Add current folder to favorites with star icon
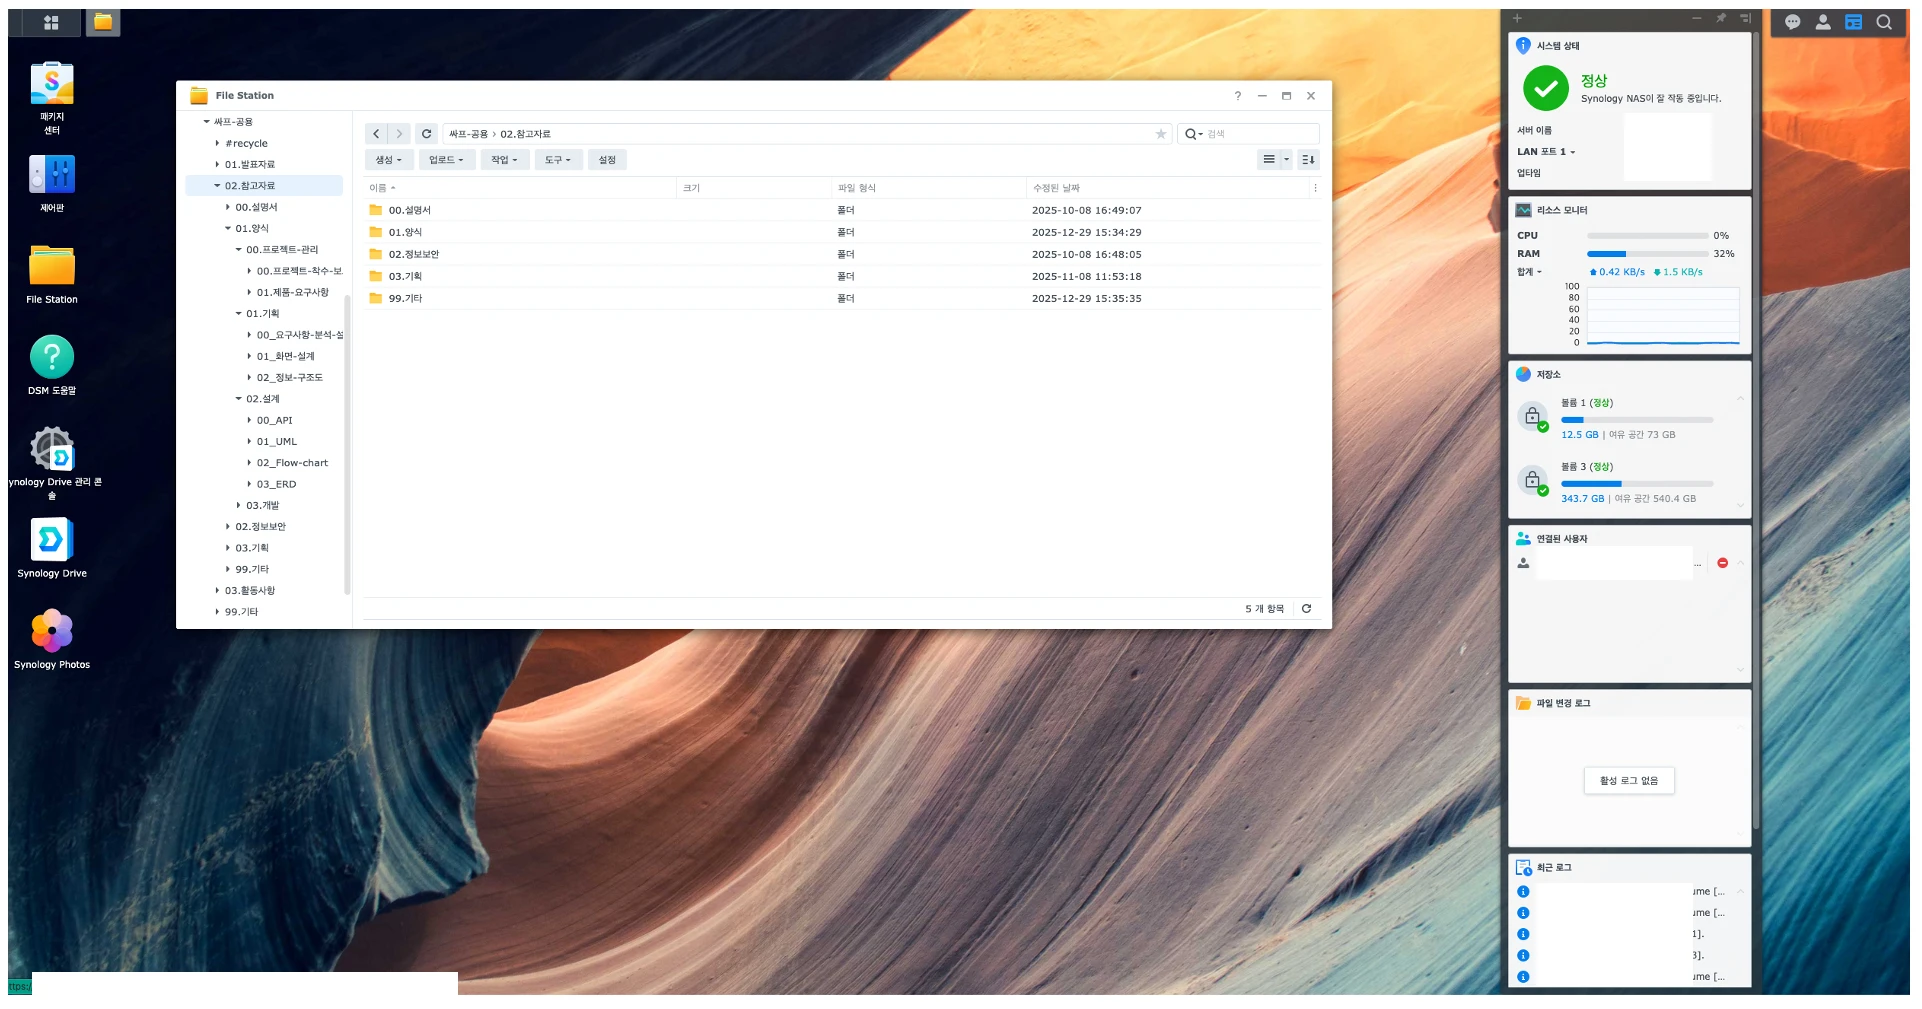Image resolution: width=1922 pixels, height=1009 pixels. [1161, 134]
